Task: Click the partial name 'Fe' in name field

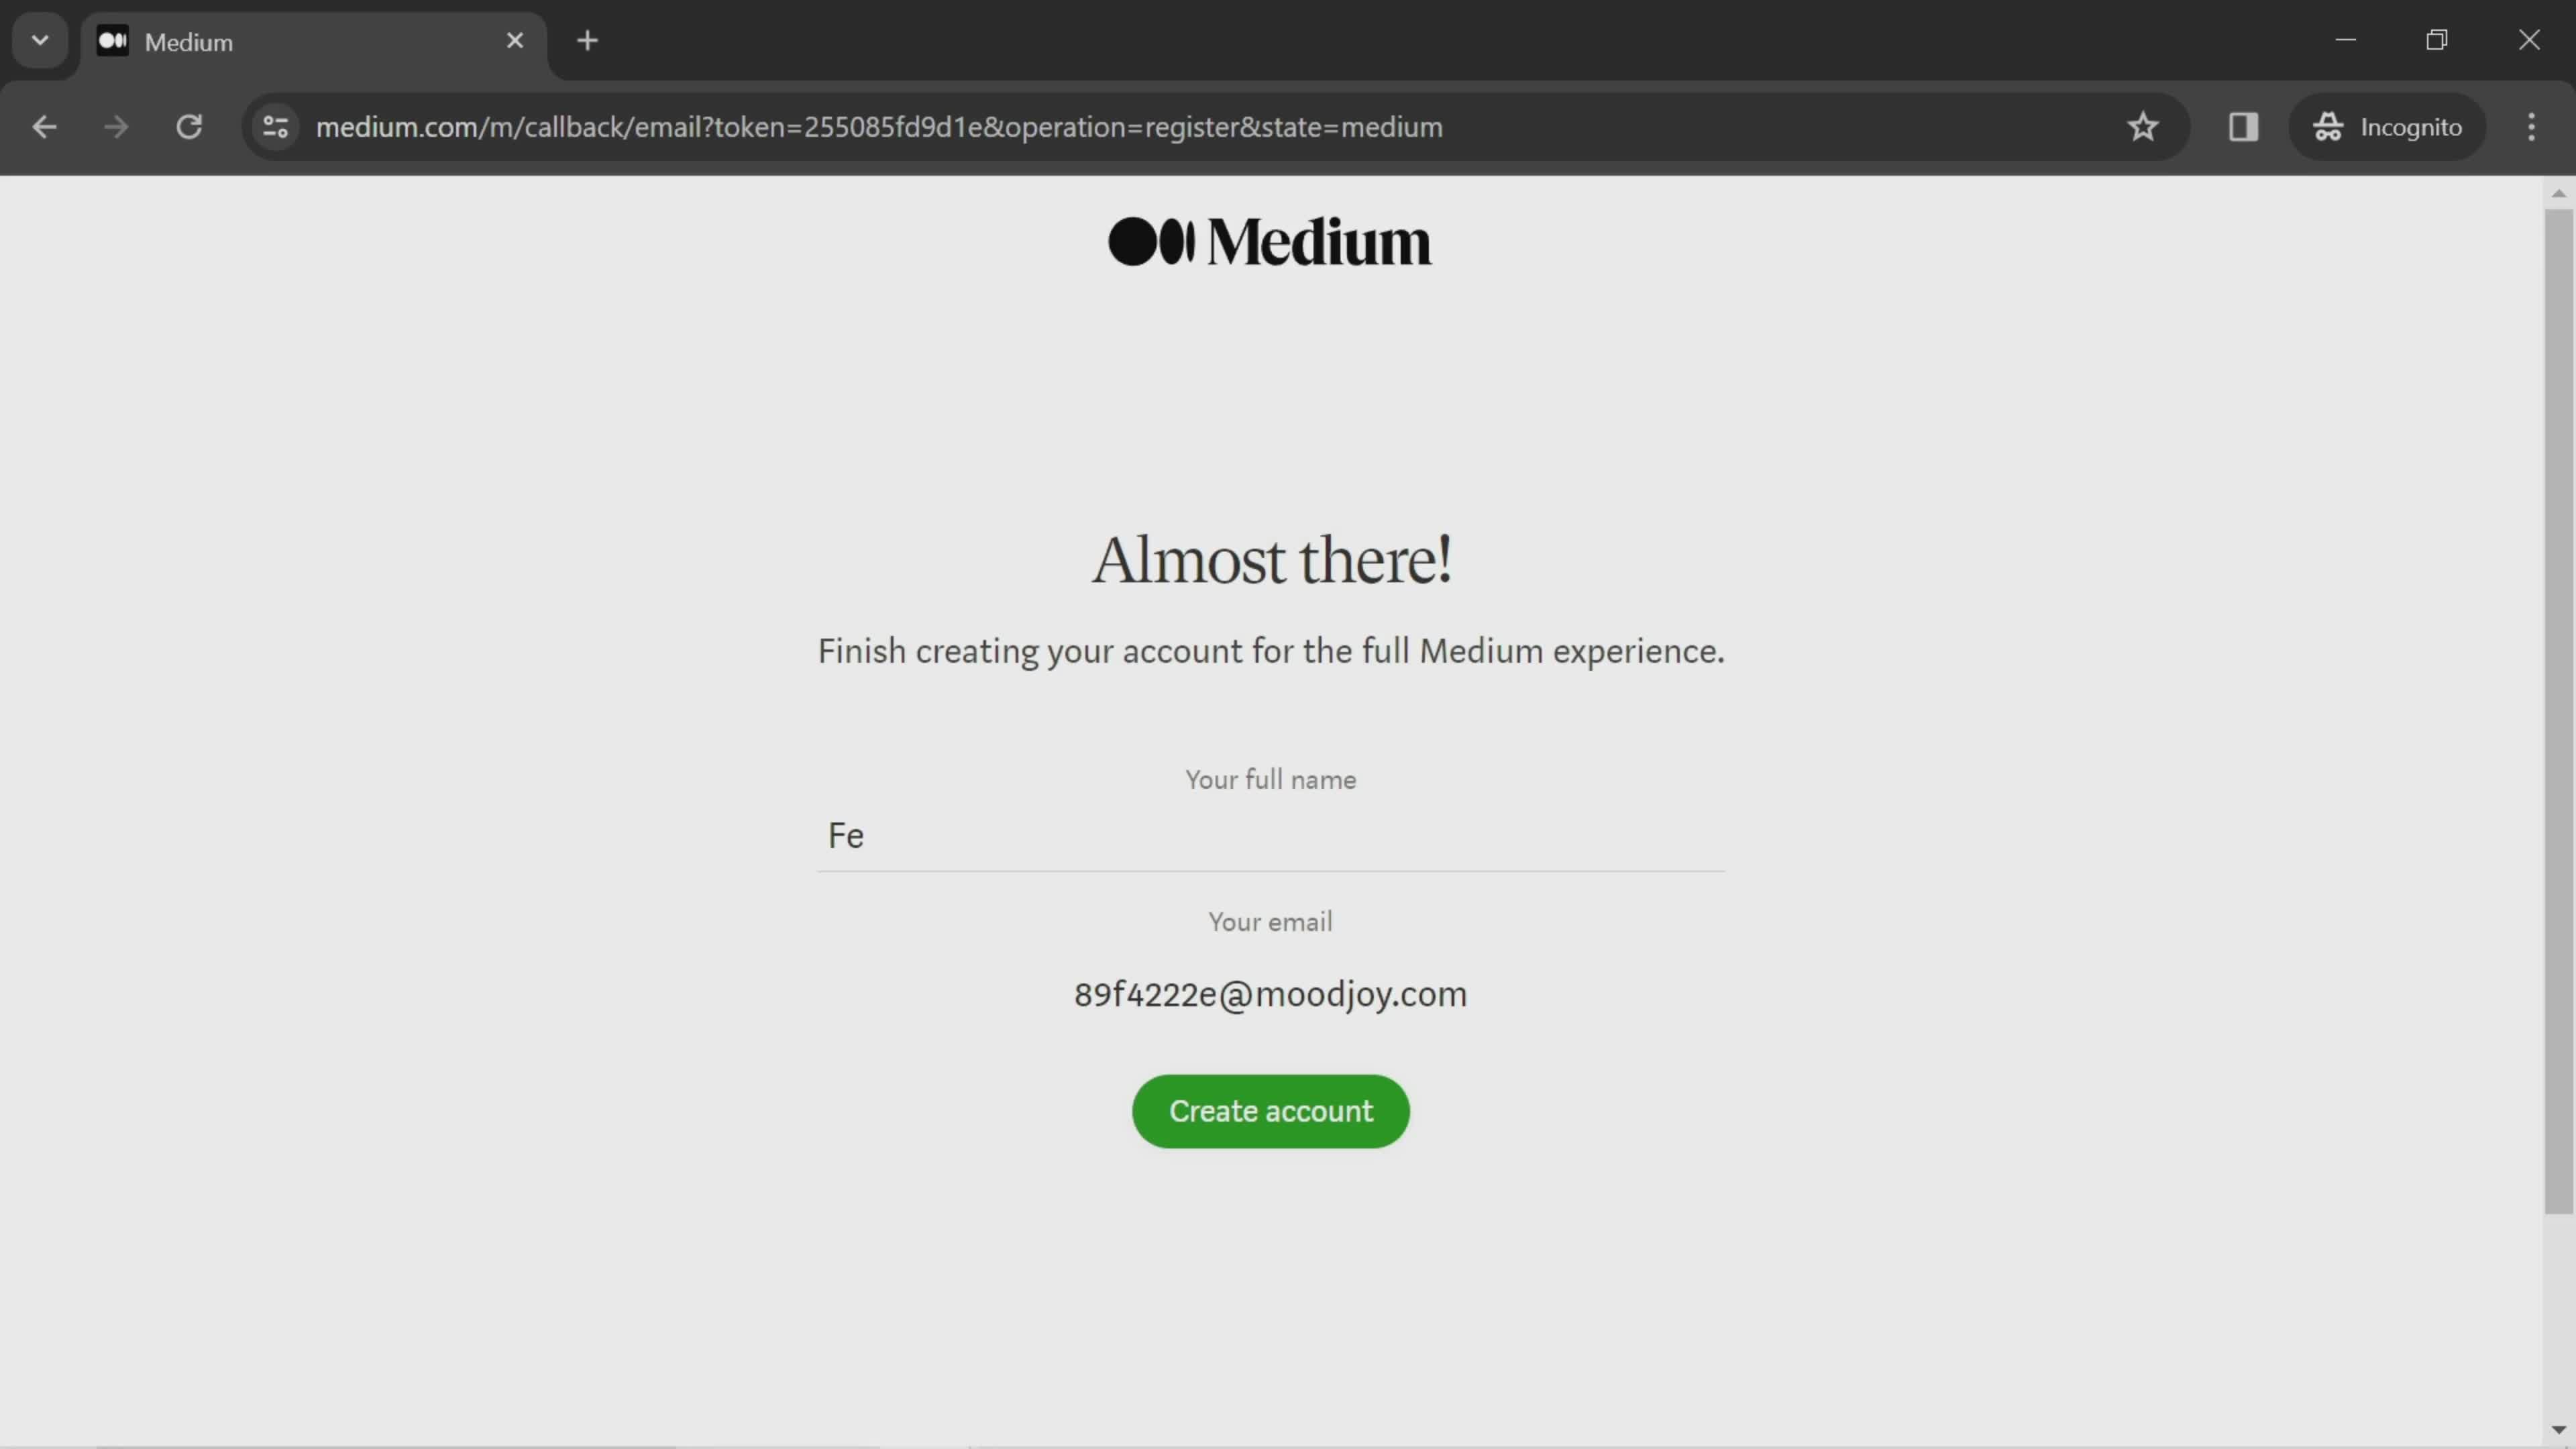Action: pos(846,833)
